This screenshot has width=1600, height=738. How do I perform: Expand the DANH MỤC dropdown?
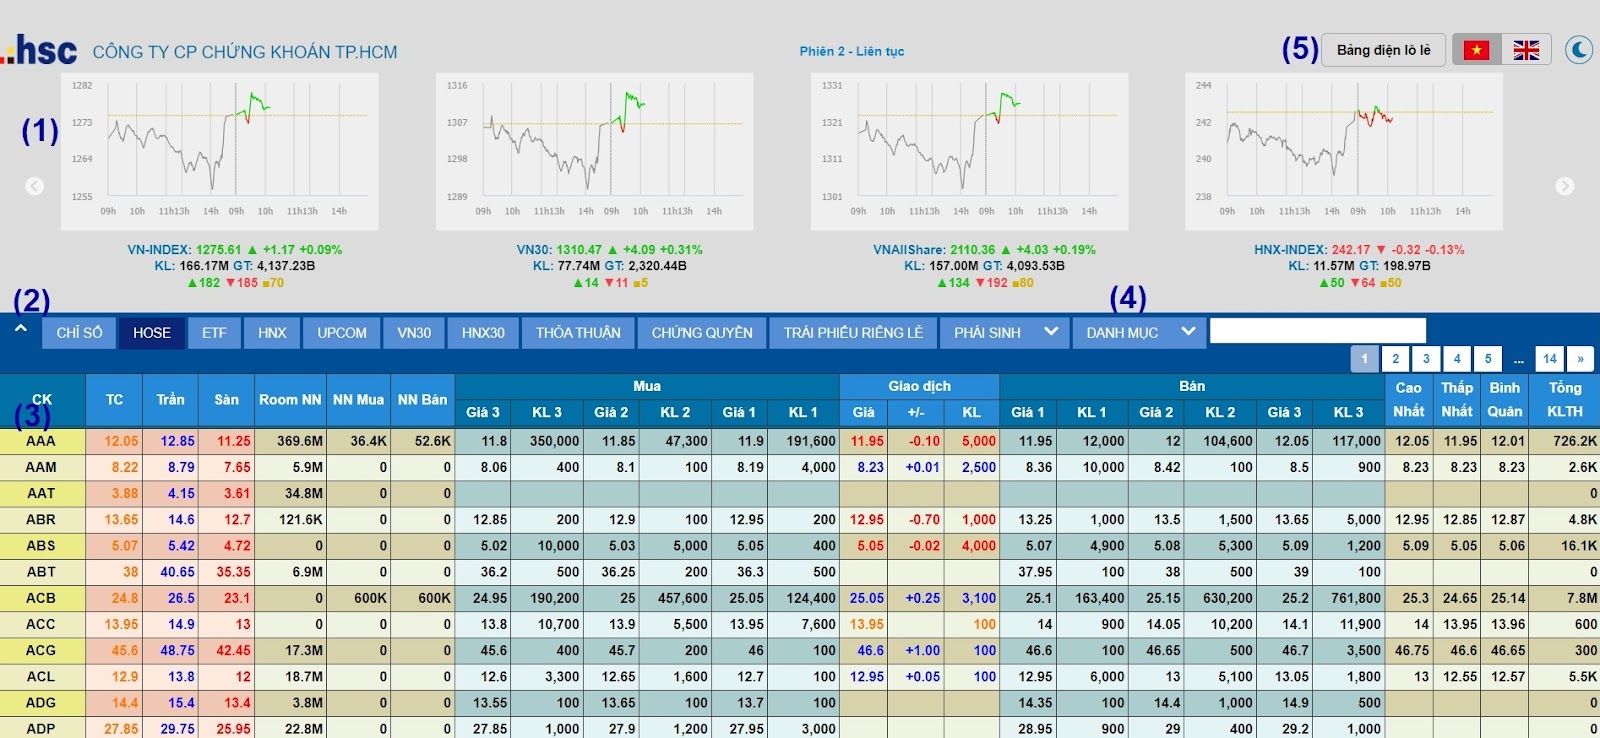(x=1139, y=333)
